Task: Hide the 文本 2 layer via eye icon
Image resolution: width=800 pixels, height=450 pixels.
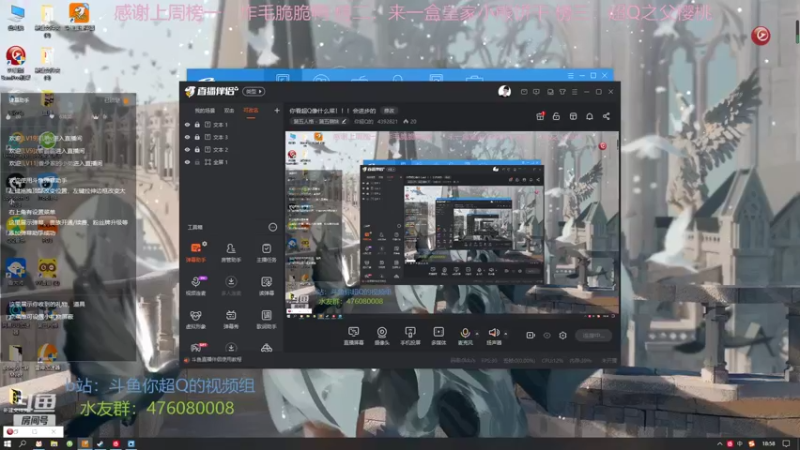Action: click(187, 149)
